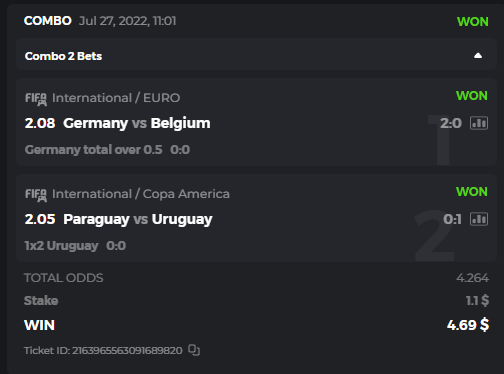Screen dimensions: 504x374
Task: Click the 0:1 final score
Action: (x=452, y=219)
